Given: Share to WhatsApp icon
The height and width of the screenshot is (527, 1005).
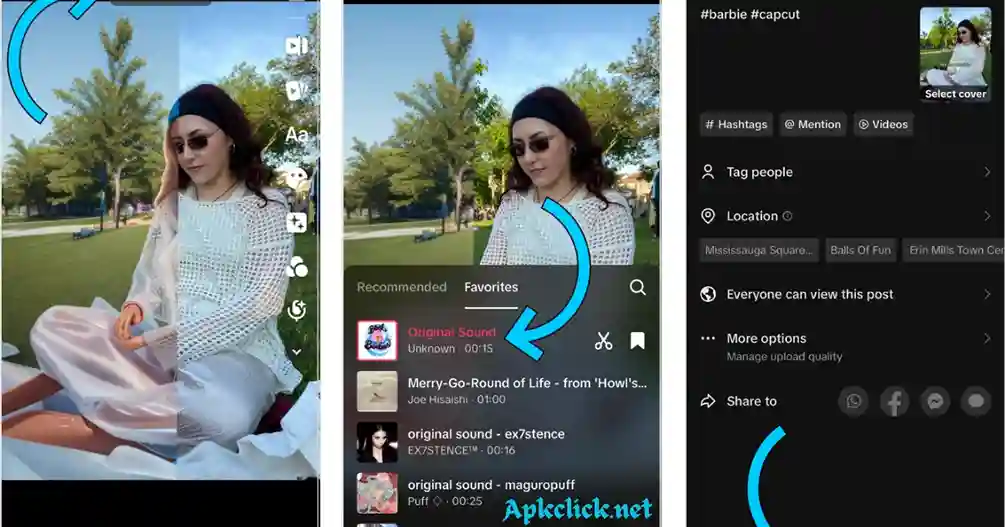Looking at the screenshot, I should tap(853, 401).
